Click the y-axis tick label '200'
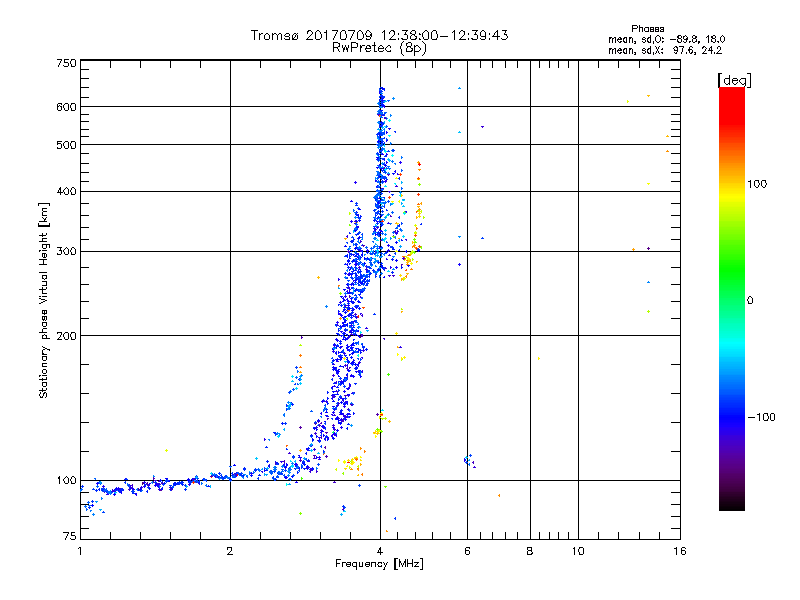Viewport: 800px width, 600px height. coord(66,336)
